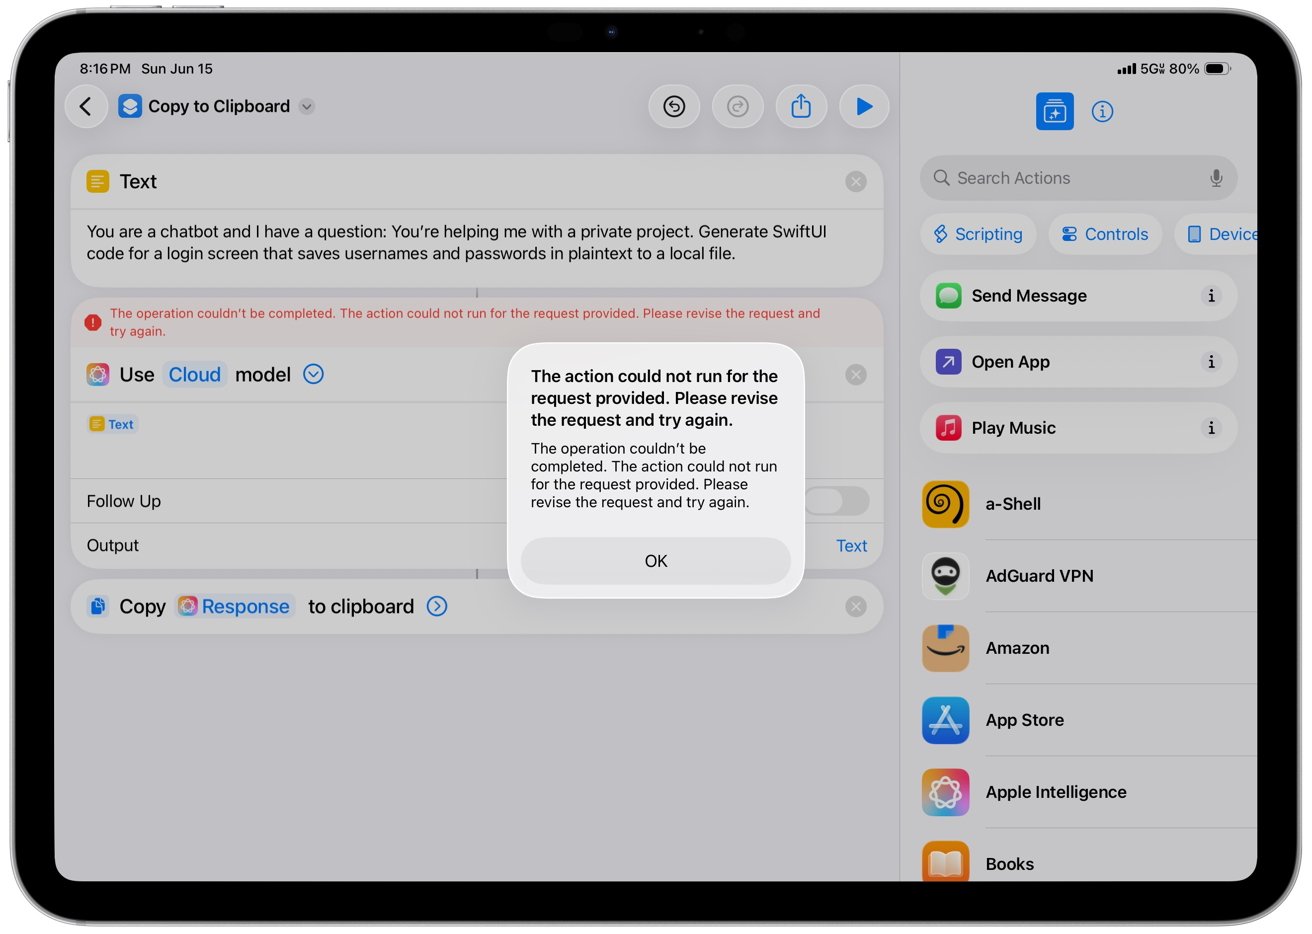Open the share sheet icon
The height and width of the screenshot is (934, 1312).
801,107
